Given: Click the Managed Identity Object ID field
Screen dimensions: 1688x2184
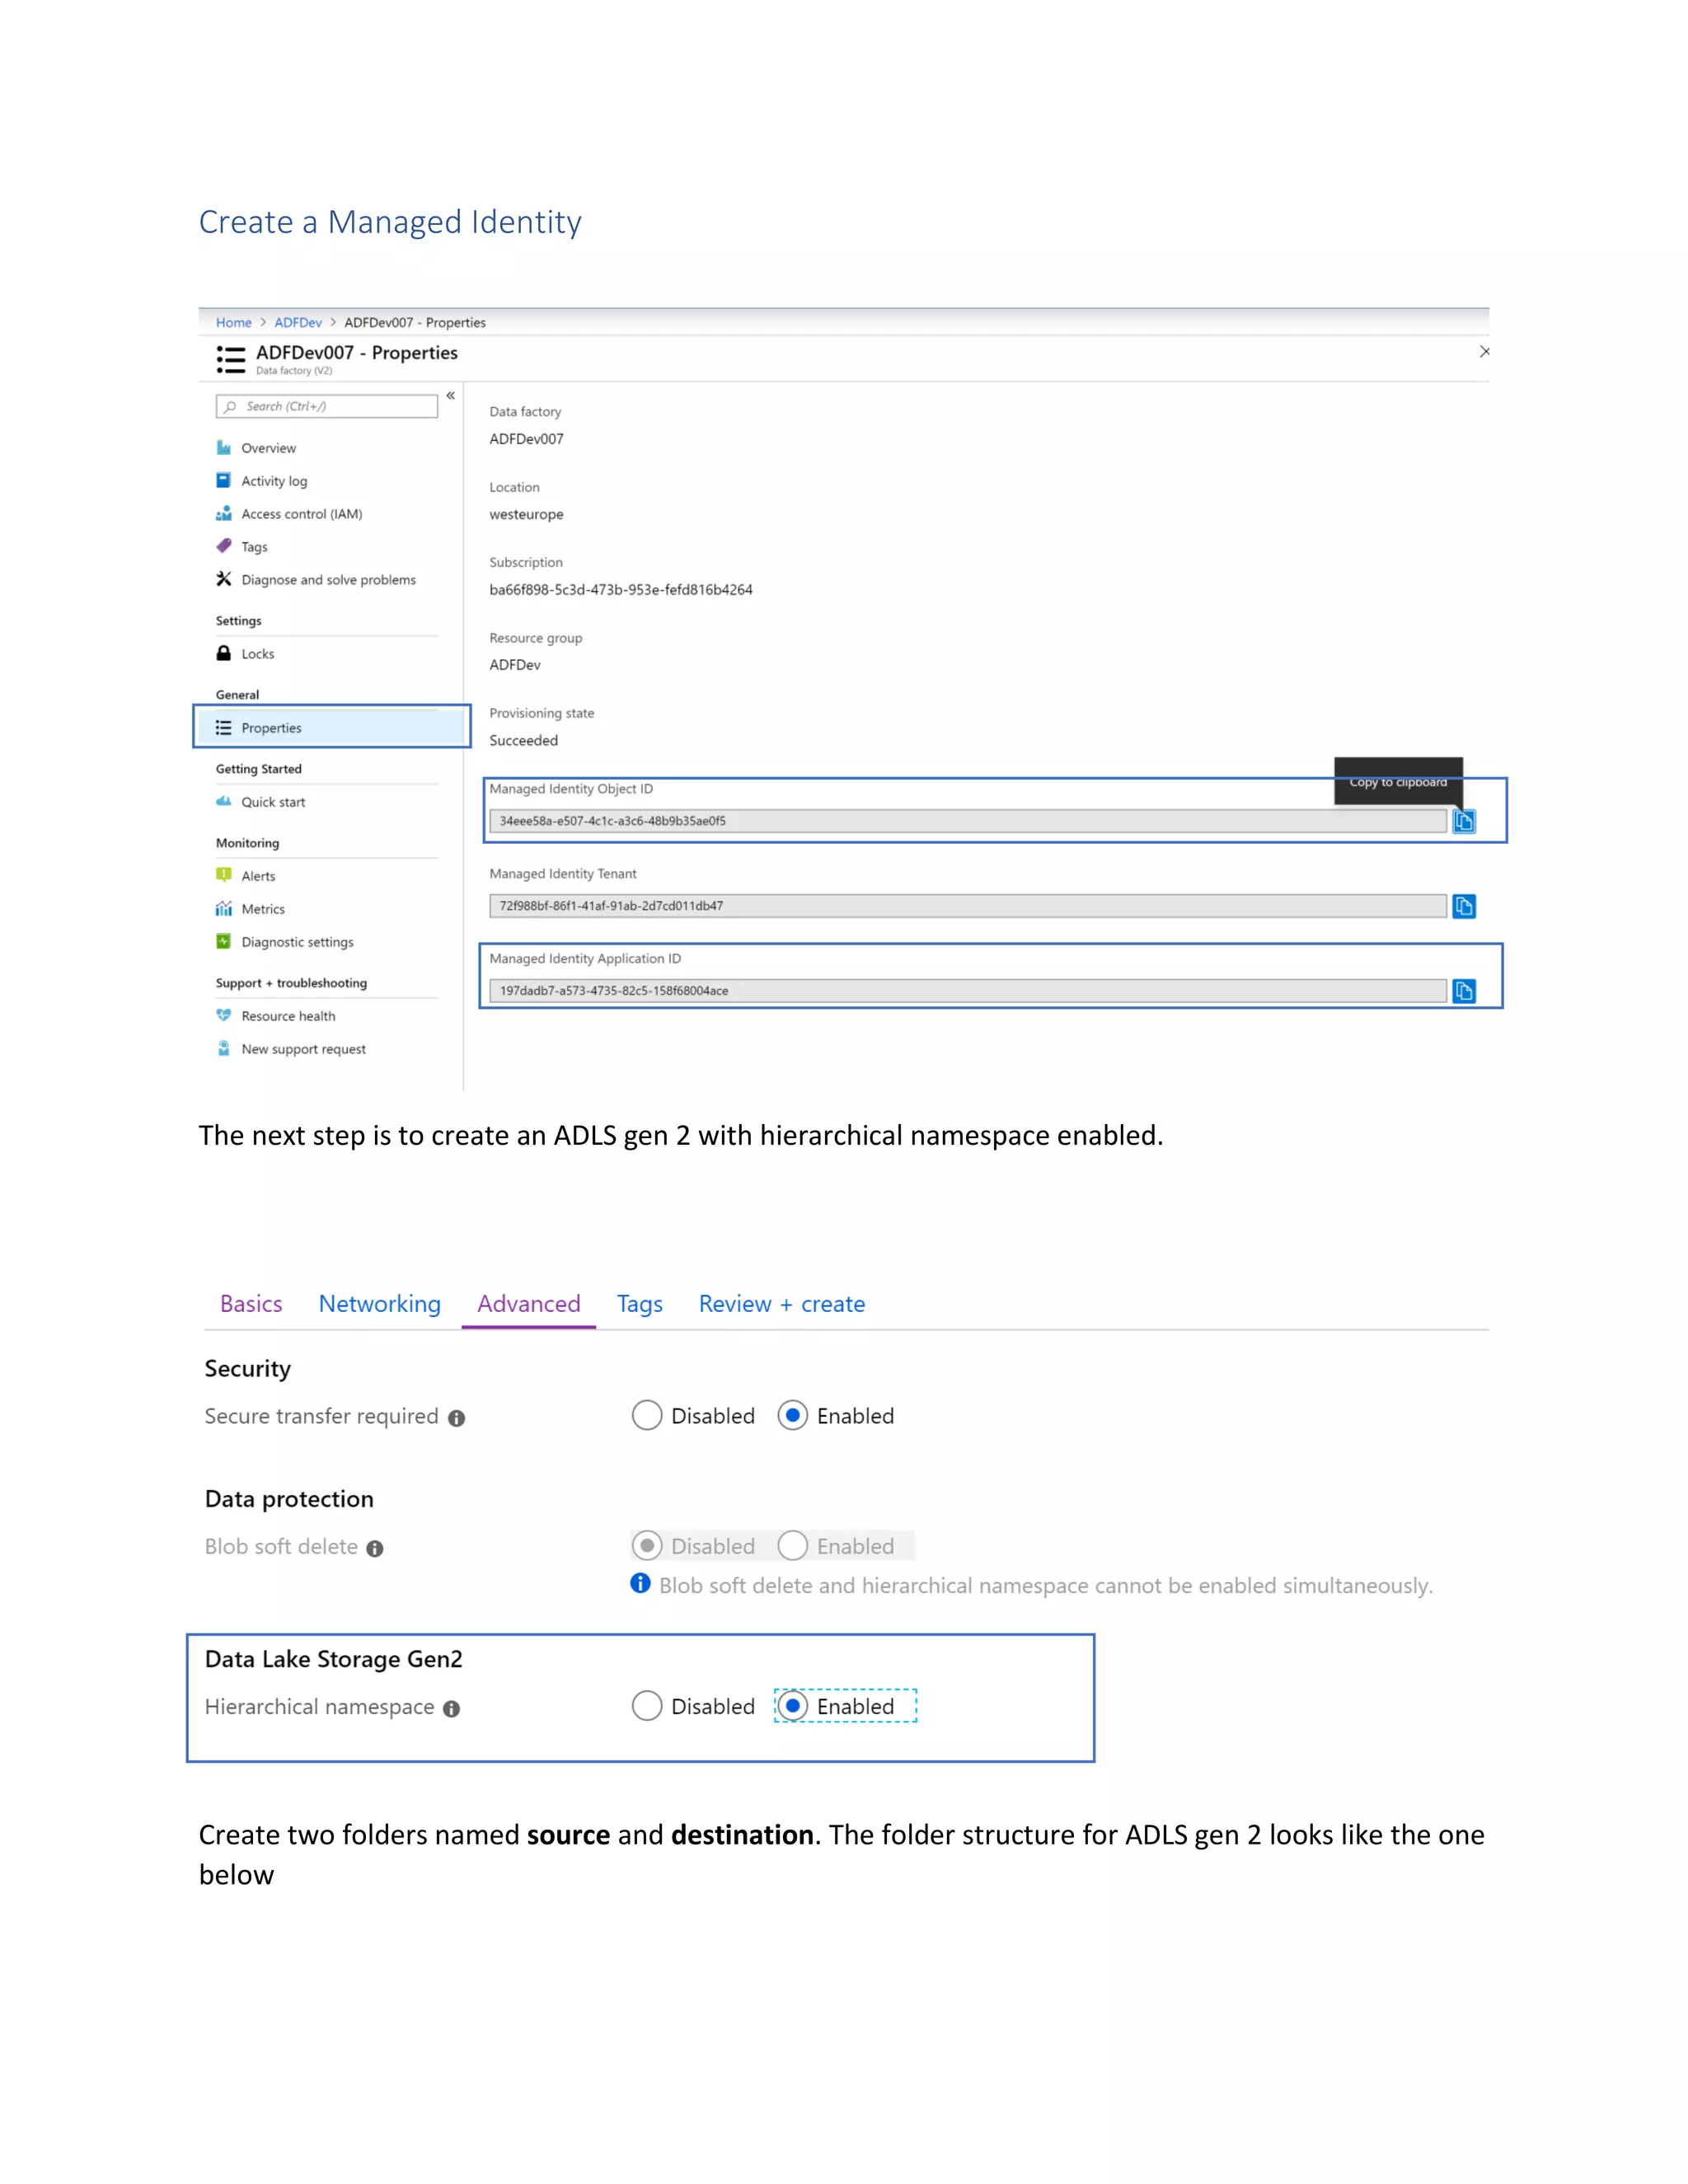Looking at the screenshot, I should tap(967, 821).
